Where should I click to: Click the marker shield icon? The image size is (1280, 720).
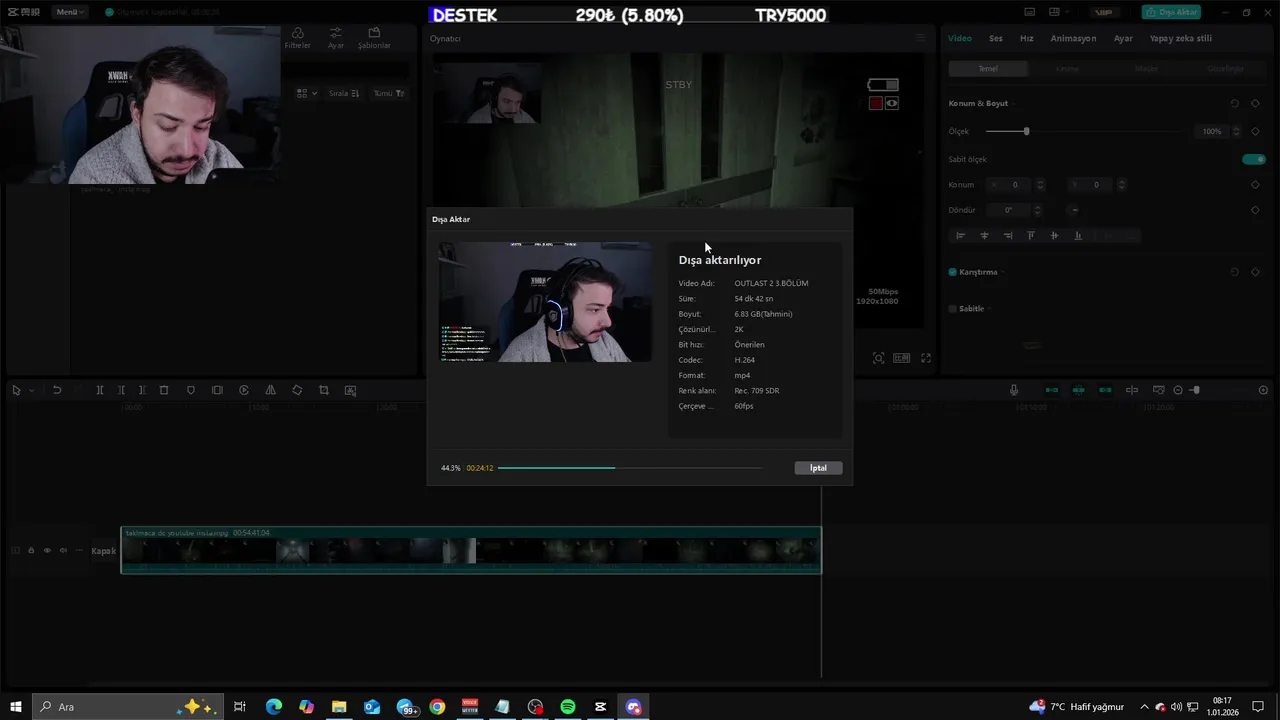(x=191, y=390)
